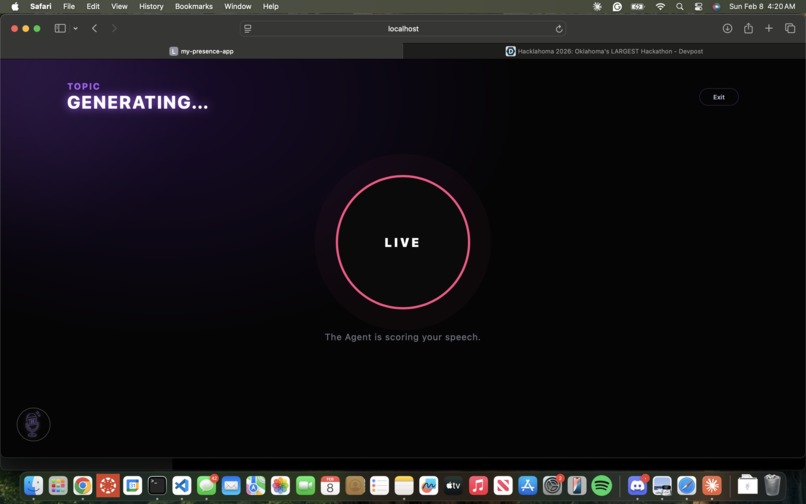
Task: Click the battery status icon
Action: [x=638, y=6]
